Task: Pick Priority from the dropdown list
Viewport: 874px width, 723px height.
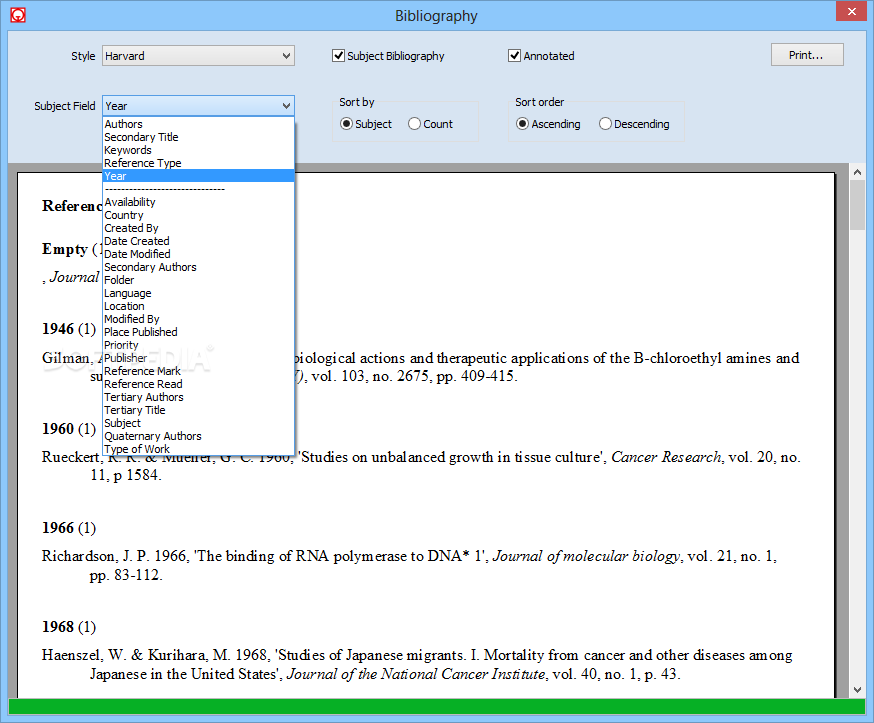Action: (198, 345)
